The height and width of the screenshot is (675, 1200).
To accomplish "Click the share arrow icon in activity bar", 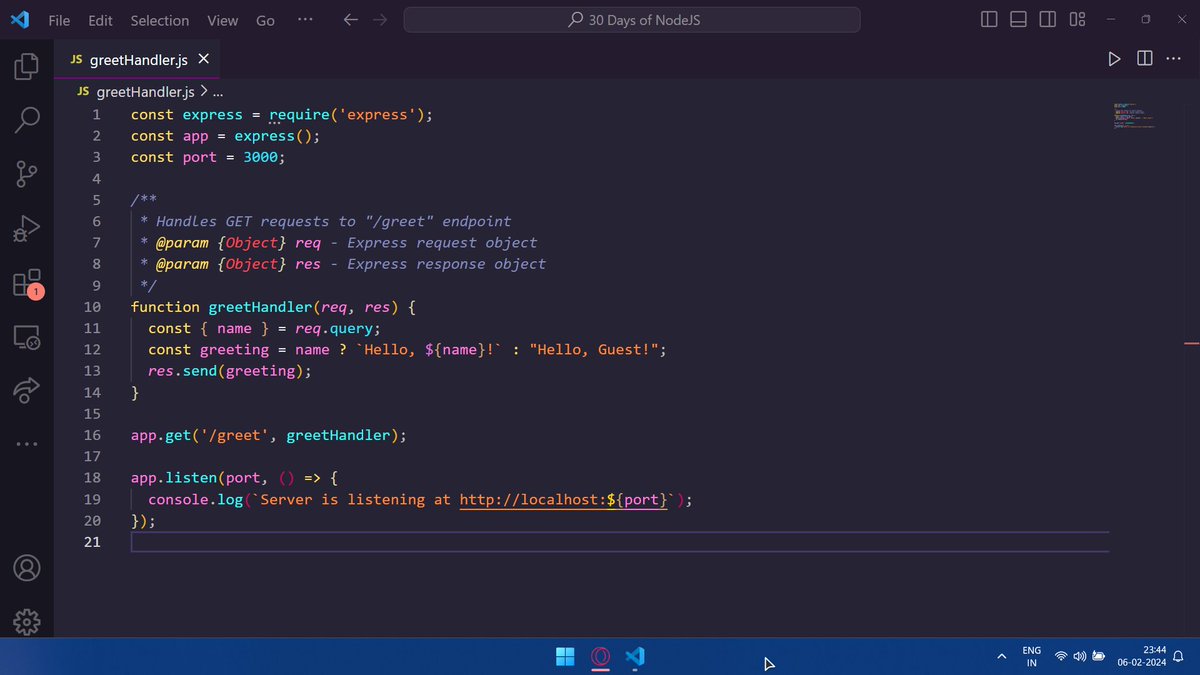I will click(27, 391).
